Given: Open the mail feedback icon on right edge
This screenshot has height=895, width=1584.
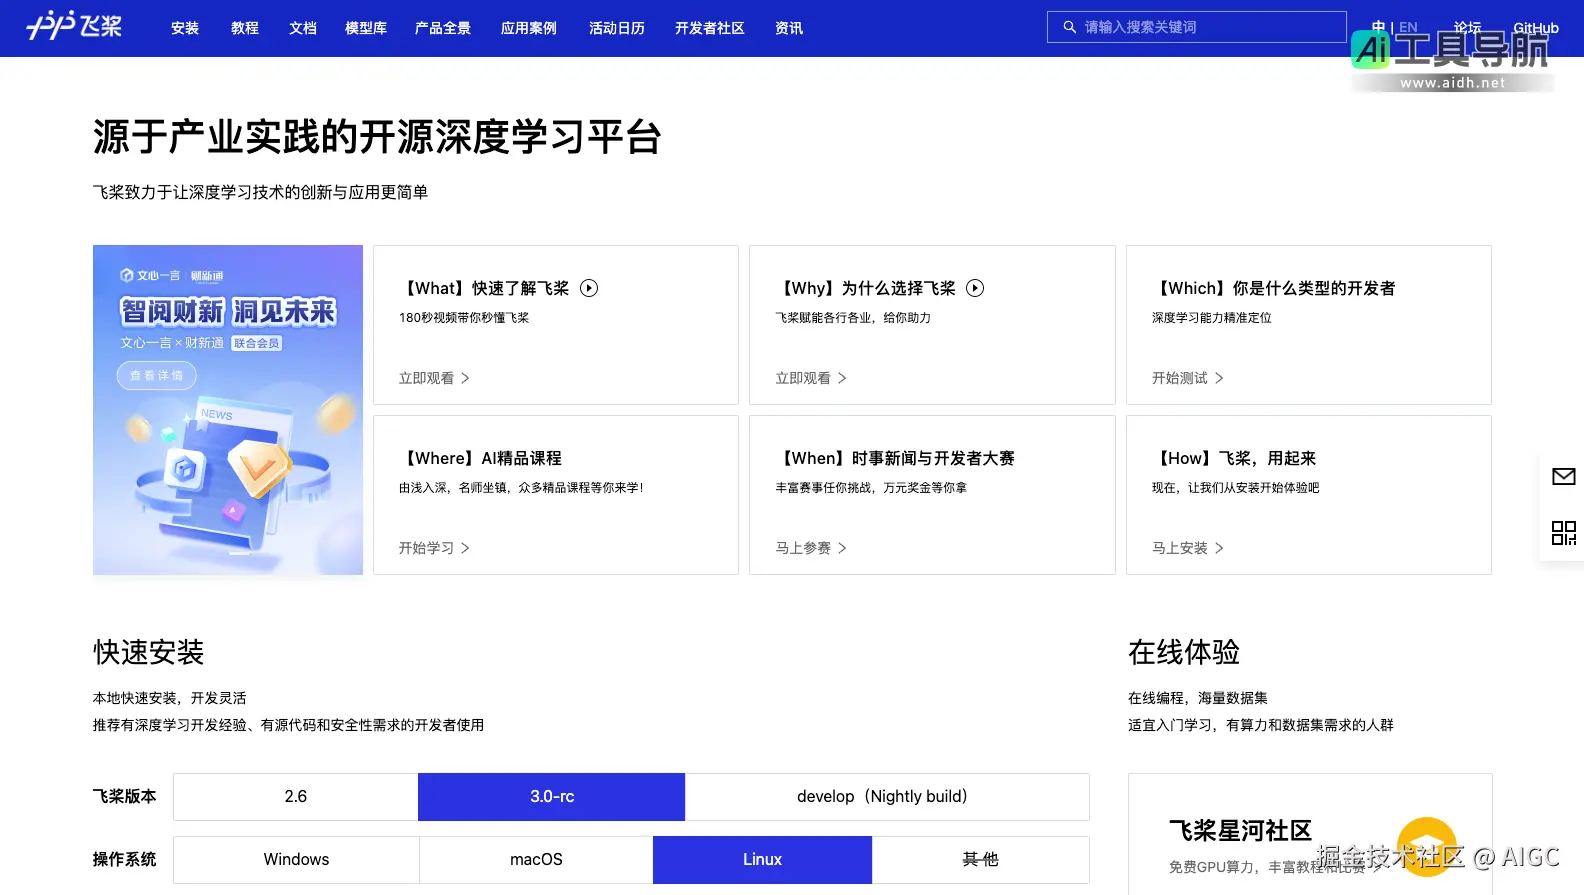Looking at the screenshot, I should 1563,477.
